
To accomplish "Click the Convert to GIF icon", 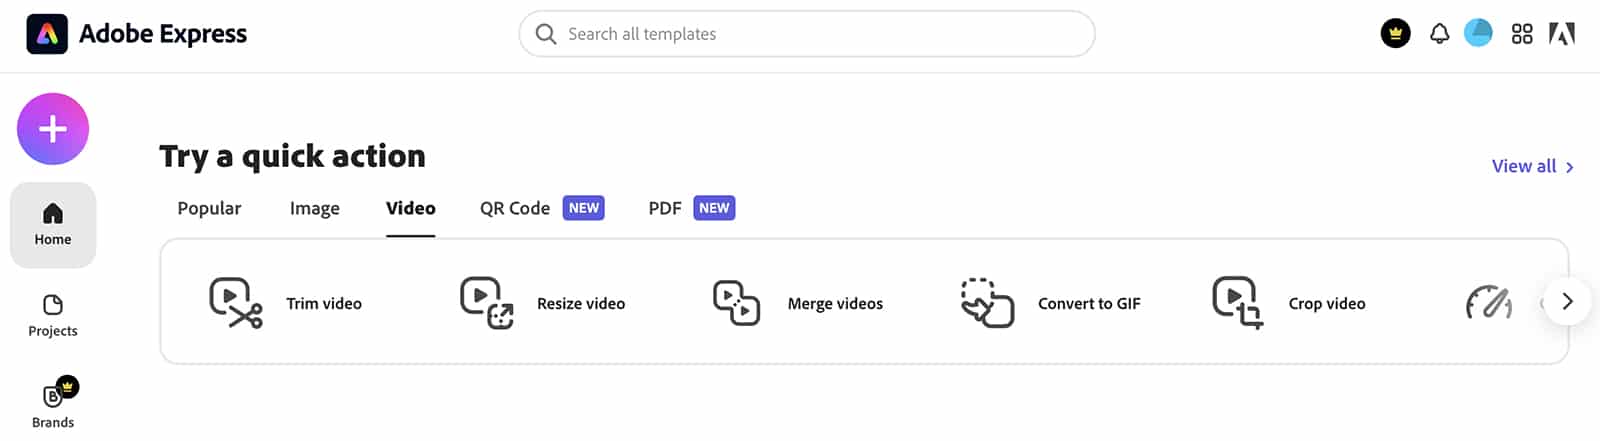I will 987,303.
